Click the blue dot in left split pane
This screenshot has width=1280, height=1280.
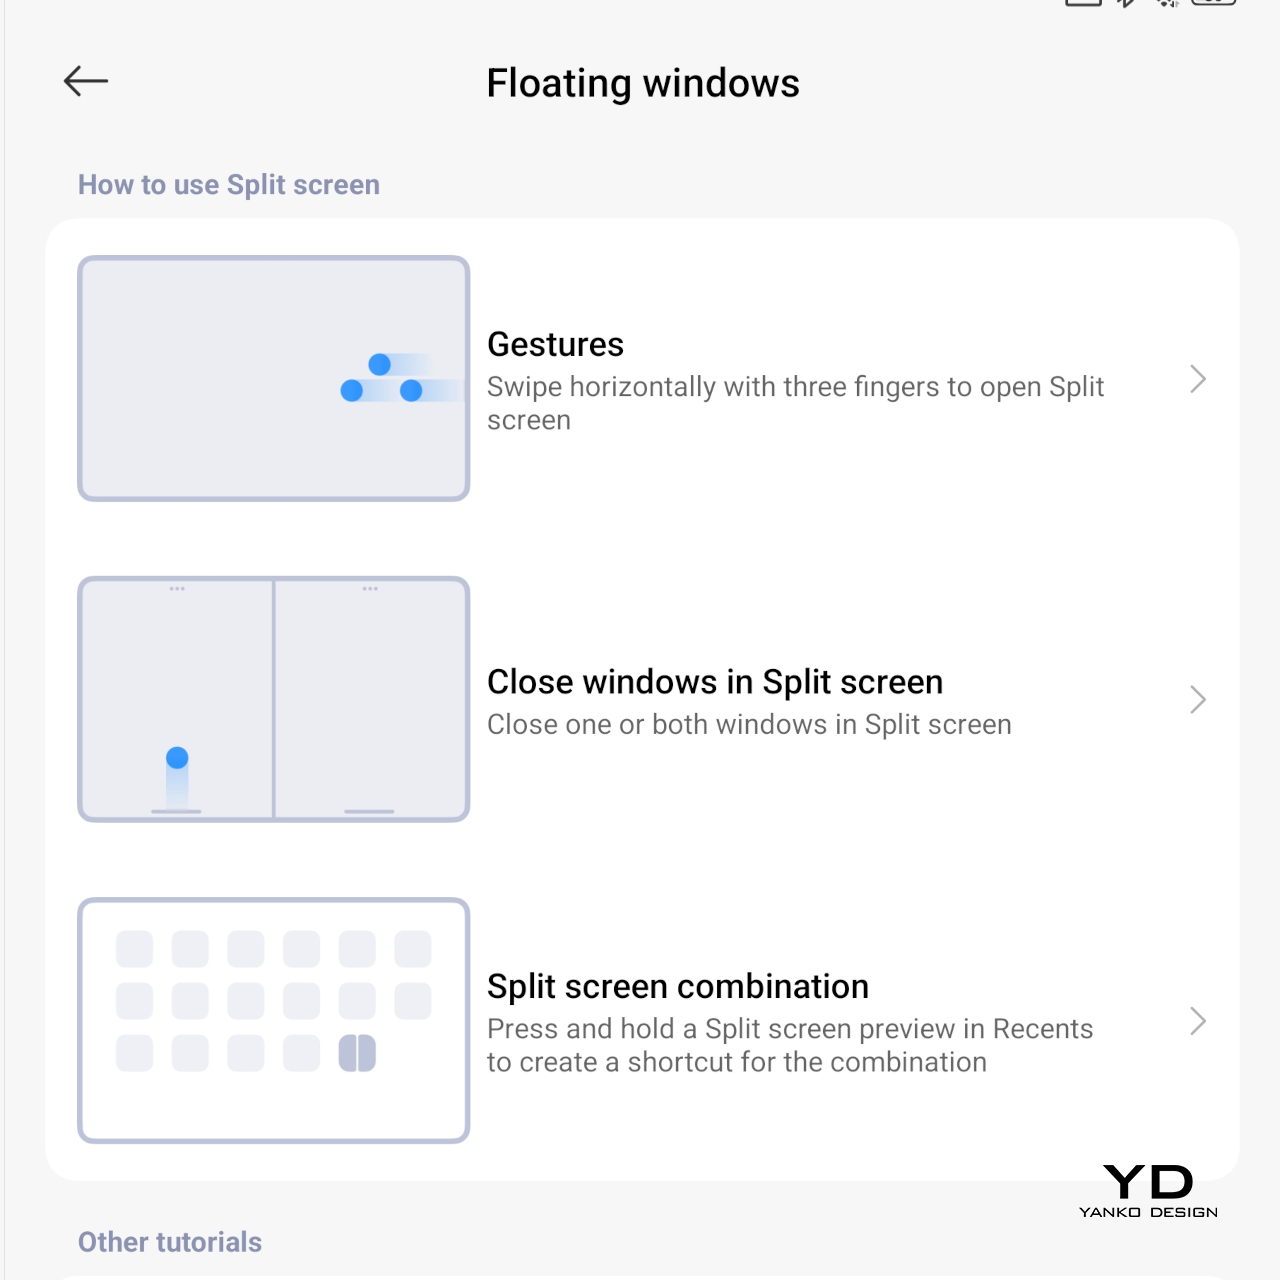click(x=177, y=758)
